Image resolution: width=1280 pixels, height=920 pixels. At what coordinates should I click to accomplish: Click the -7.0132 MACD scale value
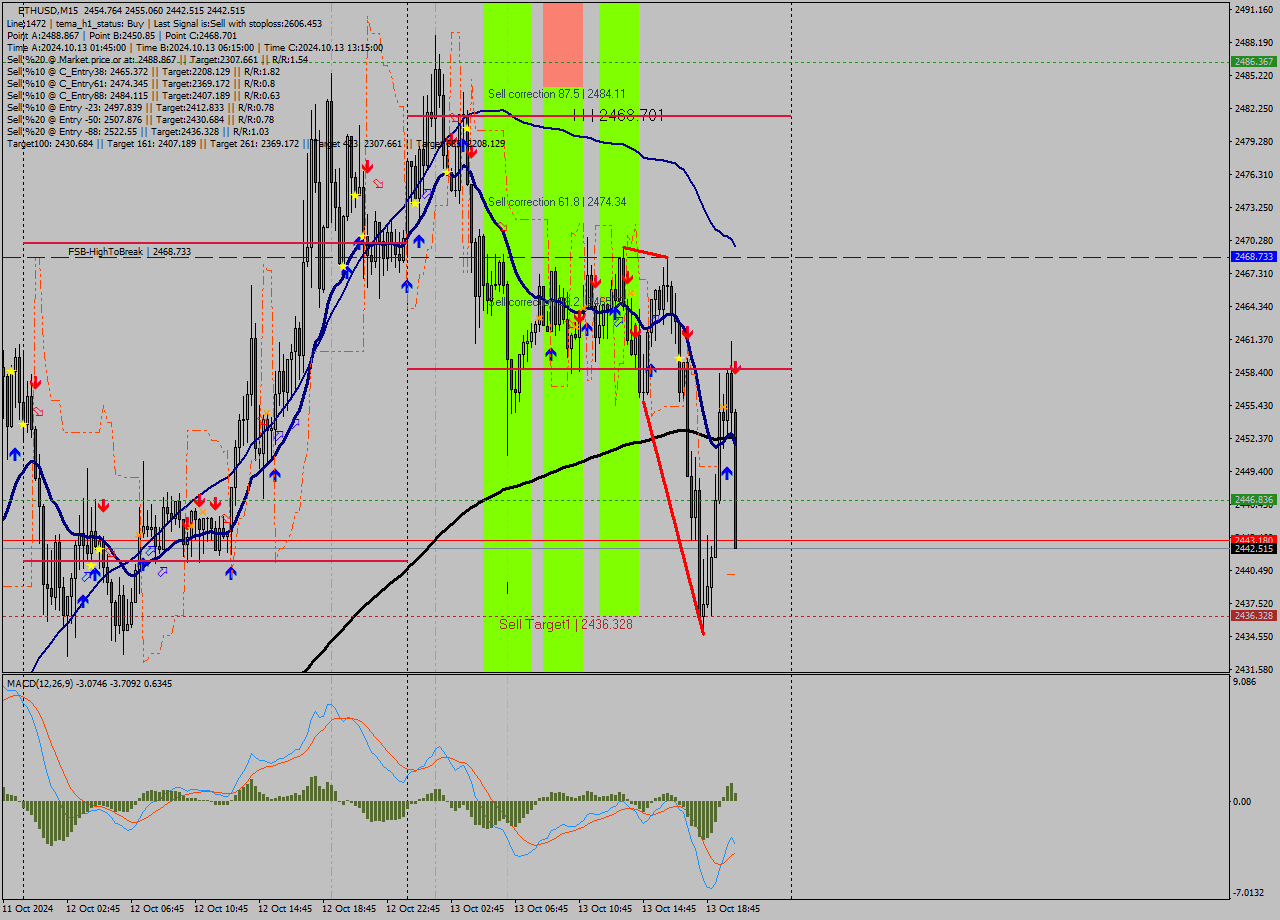1250,893
